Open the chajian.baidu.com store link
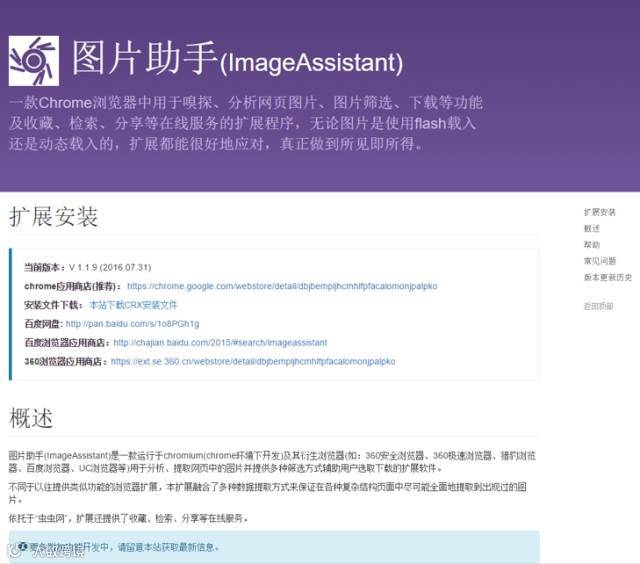This screenshot has width=640, height=564. pyautogui.click(x=220, y=342)
